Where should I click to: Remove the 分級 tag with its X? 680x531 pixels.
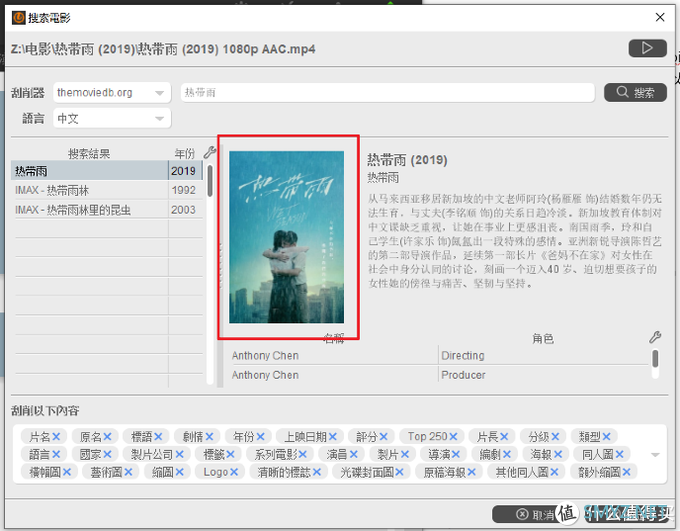(x=555, y=436)
